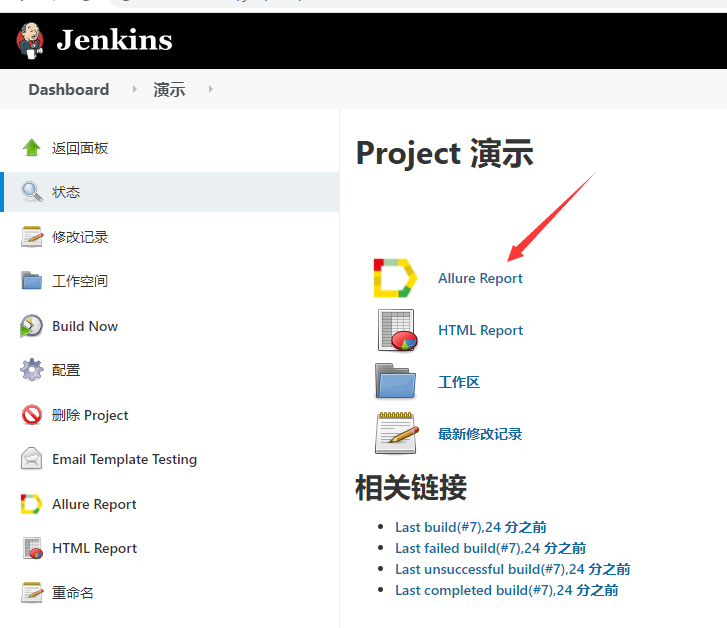The image size is (727, 628).
Task: Click the Jenkins butler logo icon
Action: point(31,41)
